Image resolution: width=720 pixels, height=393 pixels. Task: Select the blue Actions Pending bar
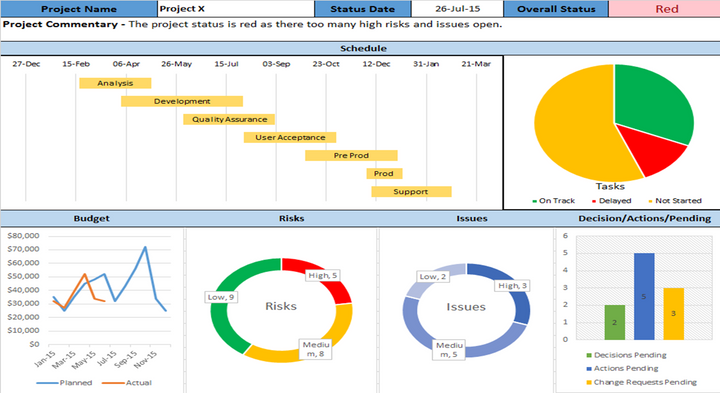[x=644, y=297]
